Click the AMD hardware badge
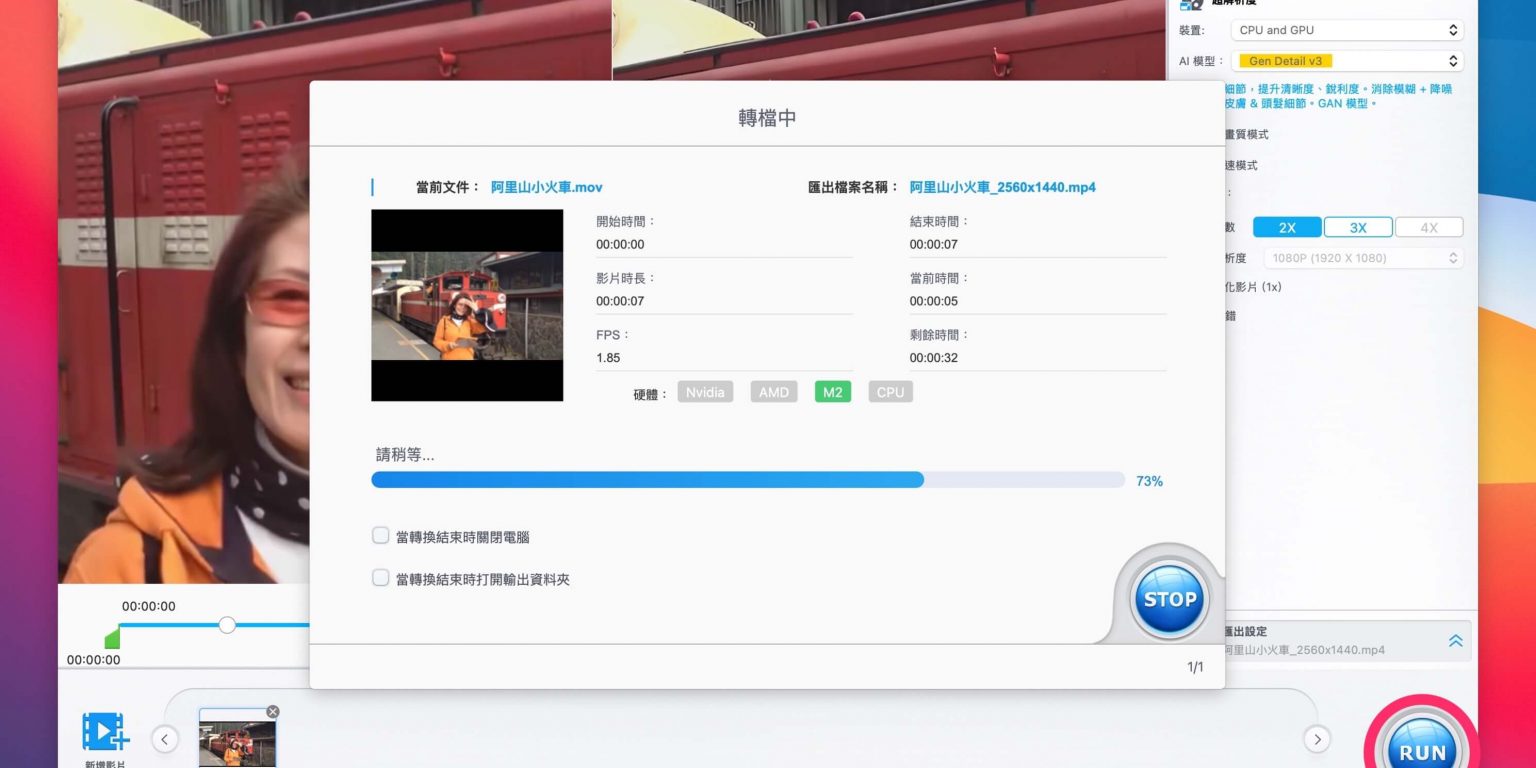This screenshot has width=1536, height=768. tap(773, 392)
